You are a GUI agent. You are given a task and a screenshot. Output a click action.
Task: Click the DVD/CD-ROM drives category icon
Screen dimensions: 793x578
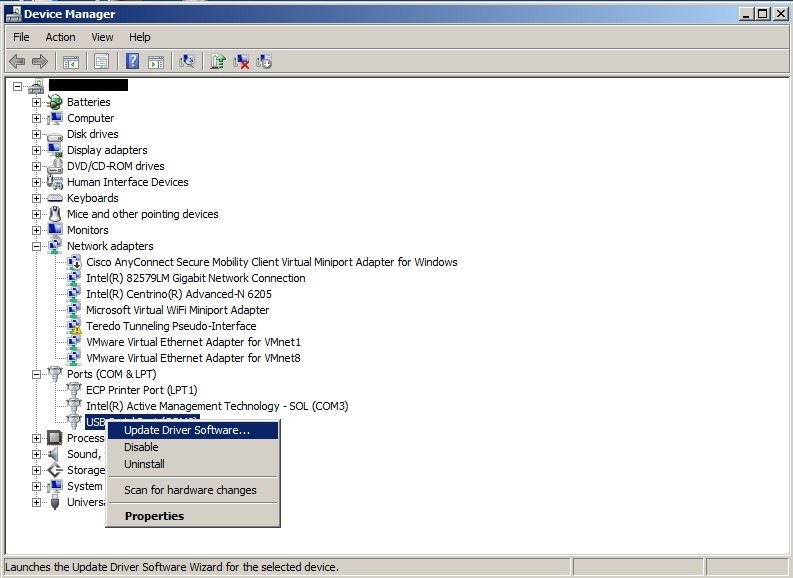pyautogui.click(x=55, y=166)
